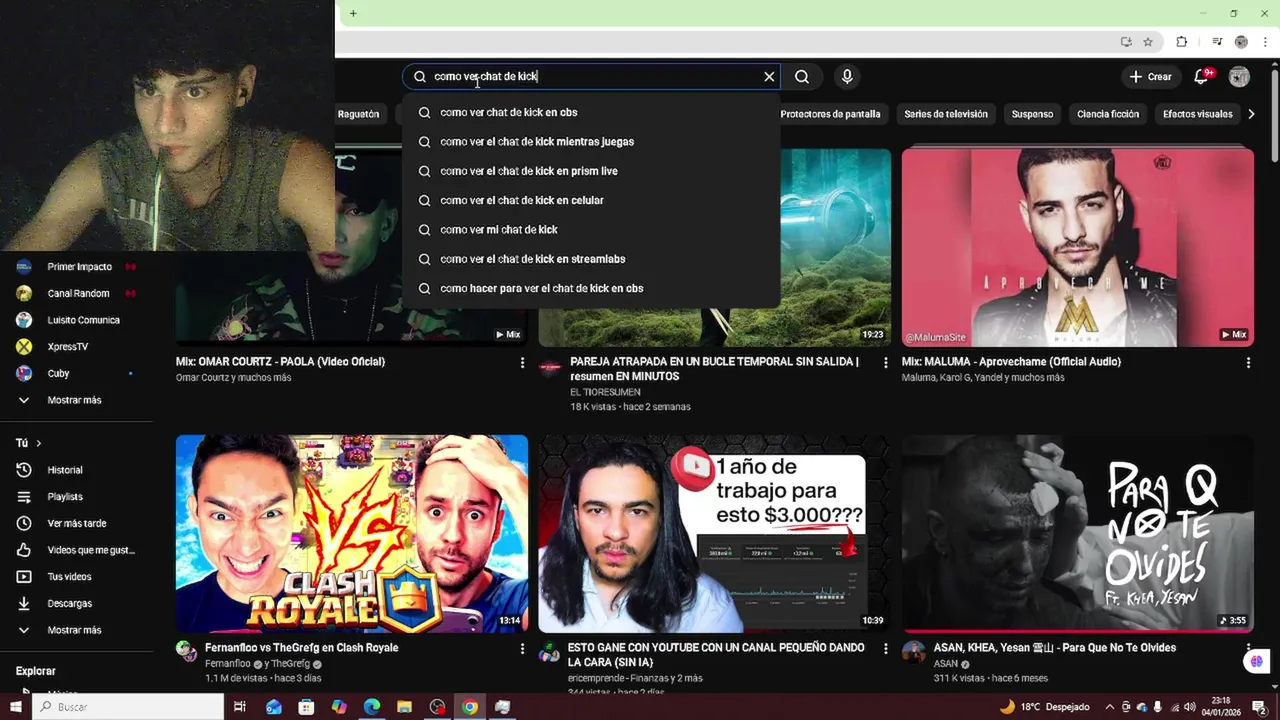Screen dimensions: 1280x720
Task: Click the EL TIORESUMEN channel avatar
Action: pos(550,367)
